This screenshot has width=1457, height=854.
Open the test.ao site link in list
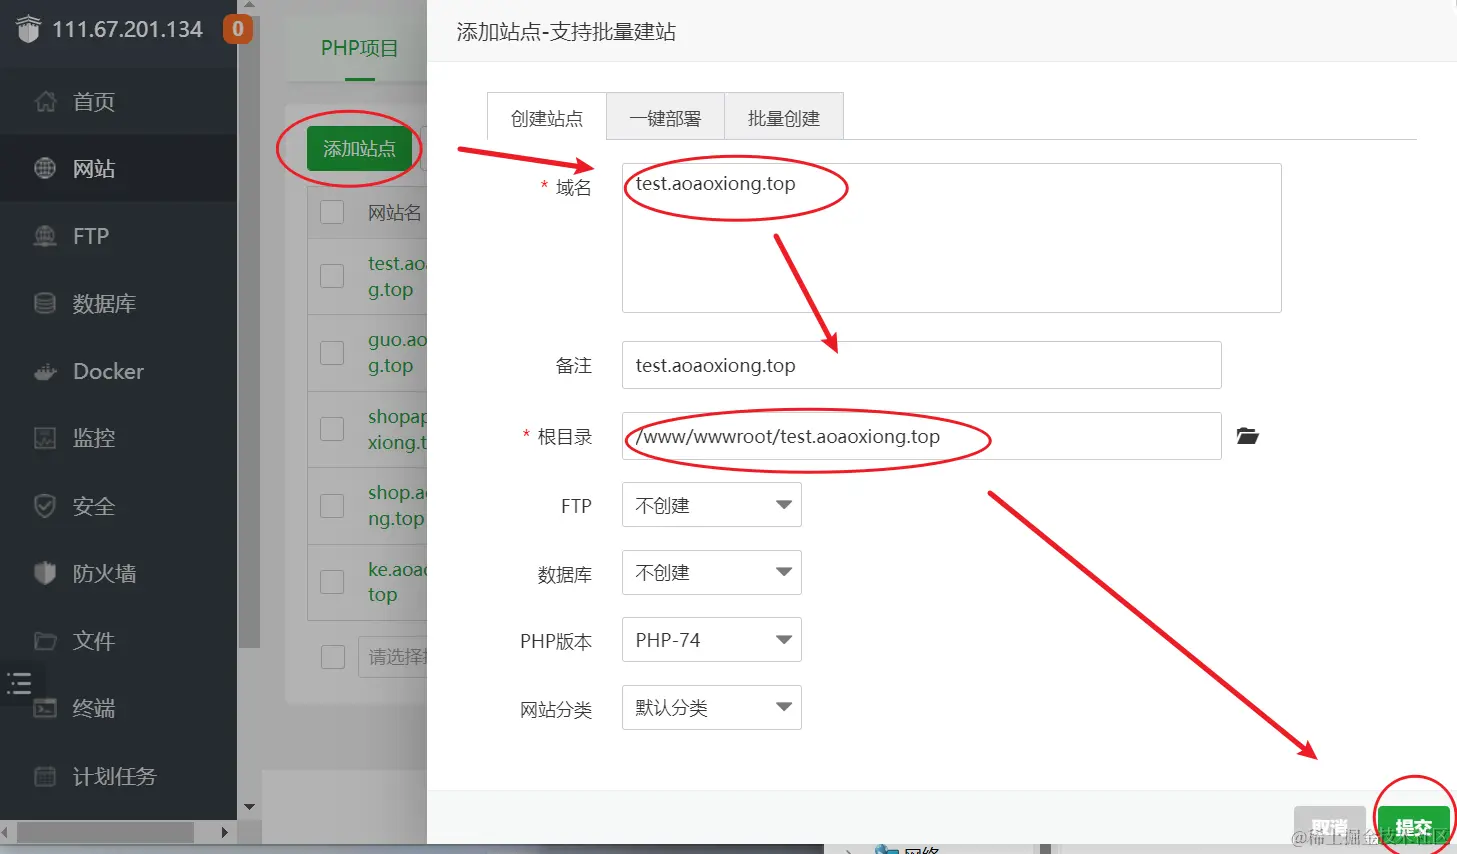[397, 276]
